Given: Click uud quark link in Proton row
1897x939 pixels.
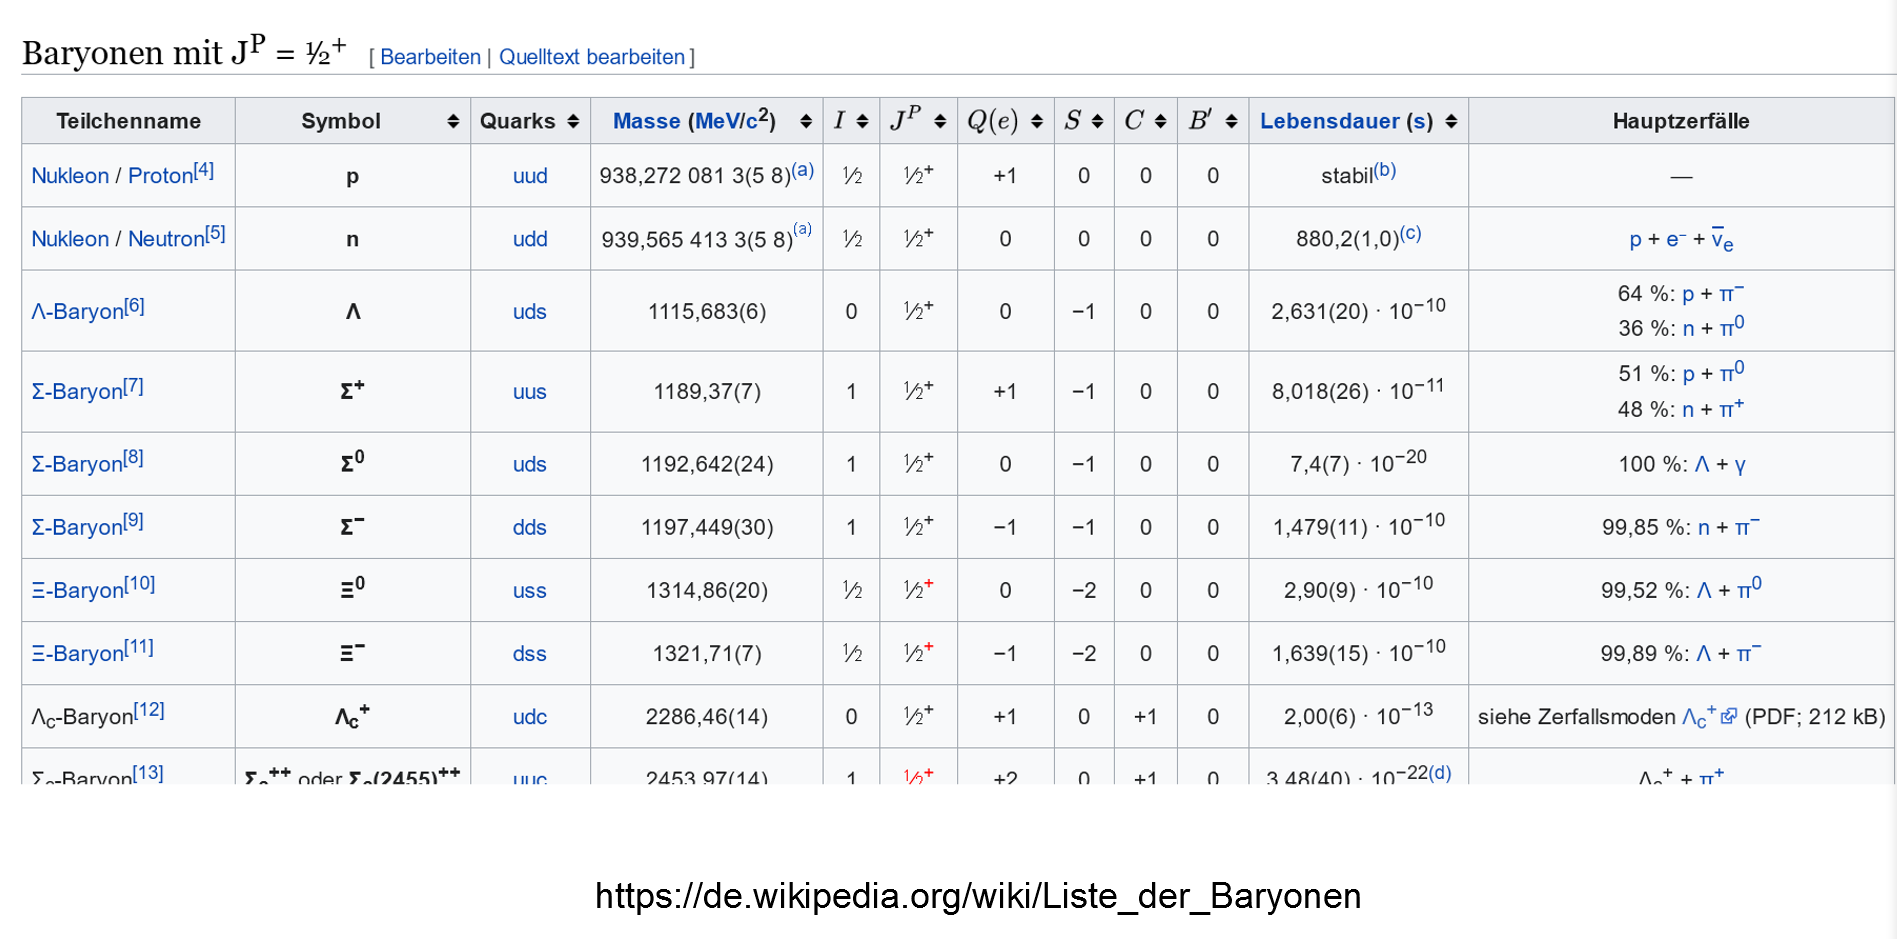Looking at the screenshot, I should click(x=530, y=176).
